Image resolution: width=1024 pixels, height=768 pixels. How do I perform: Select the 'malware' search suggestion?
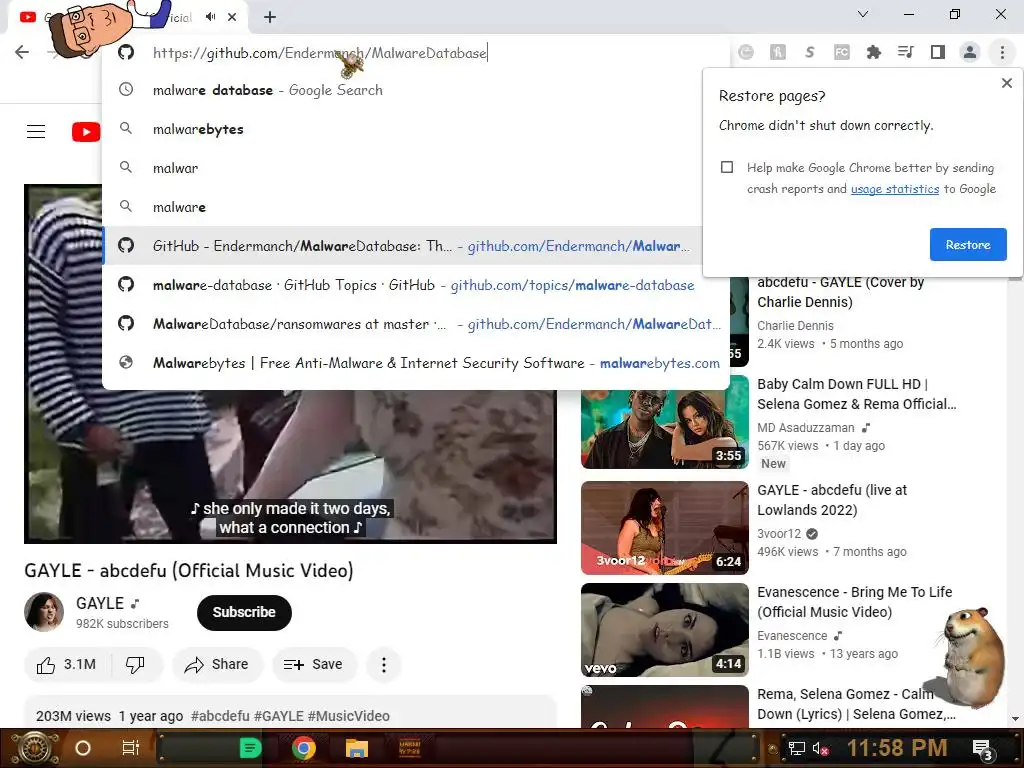click(415, 207)
